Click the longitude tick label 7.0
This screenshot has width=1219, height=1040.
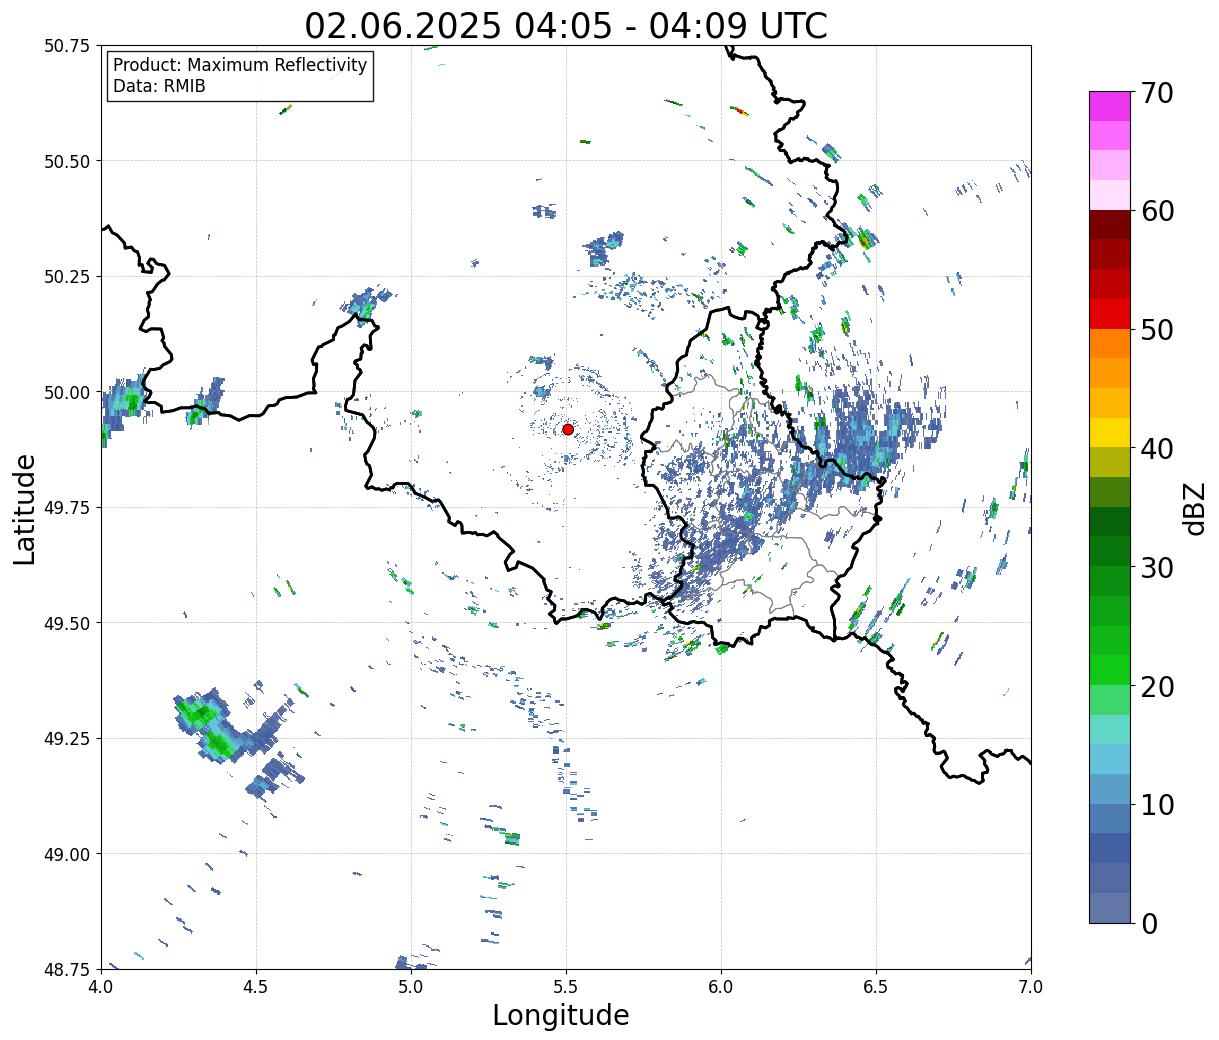coord(1031,986)
